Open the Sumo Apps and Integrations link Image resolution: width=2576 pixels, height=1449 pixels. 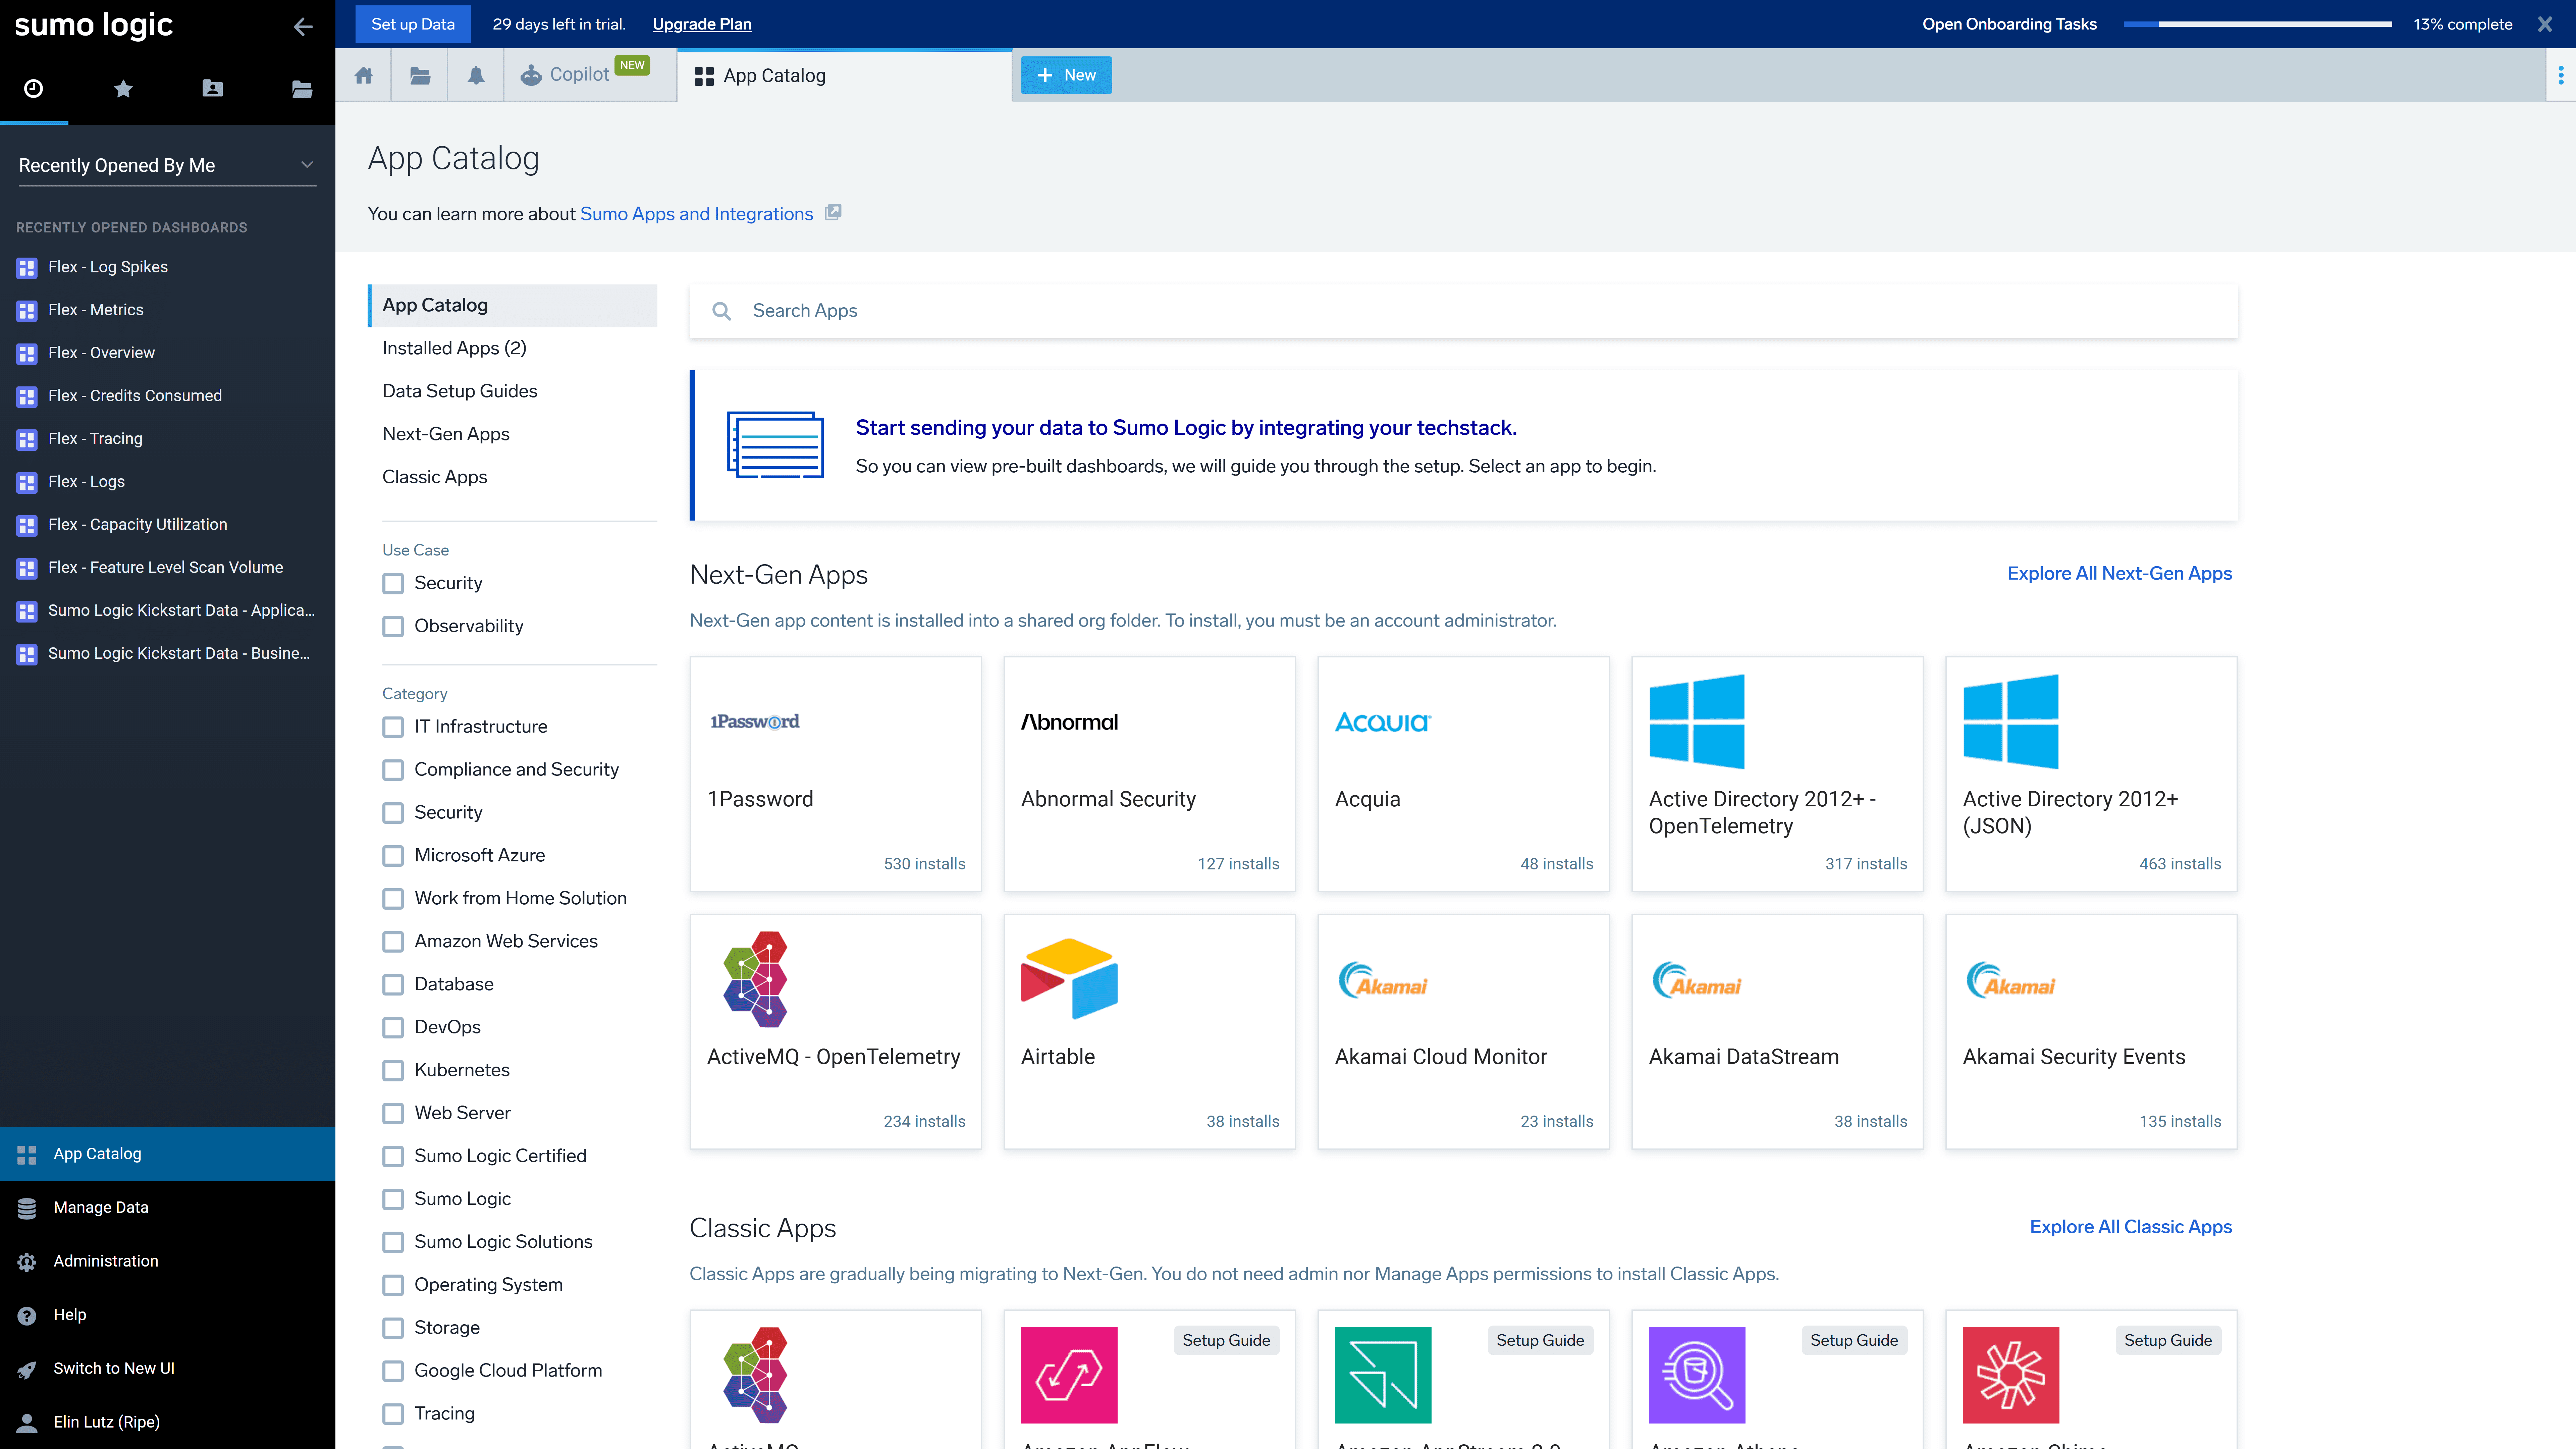[697, 214]
